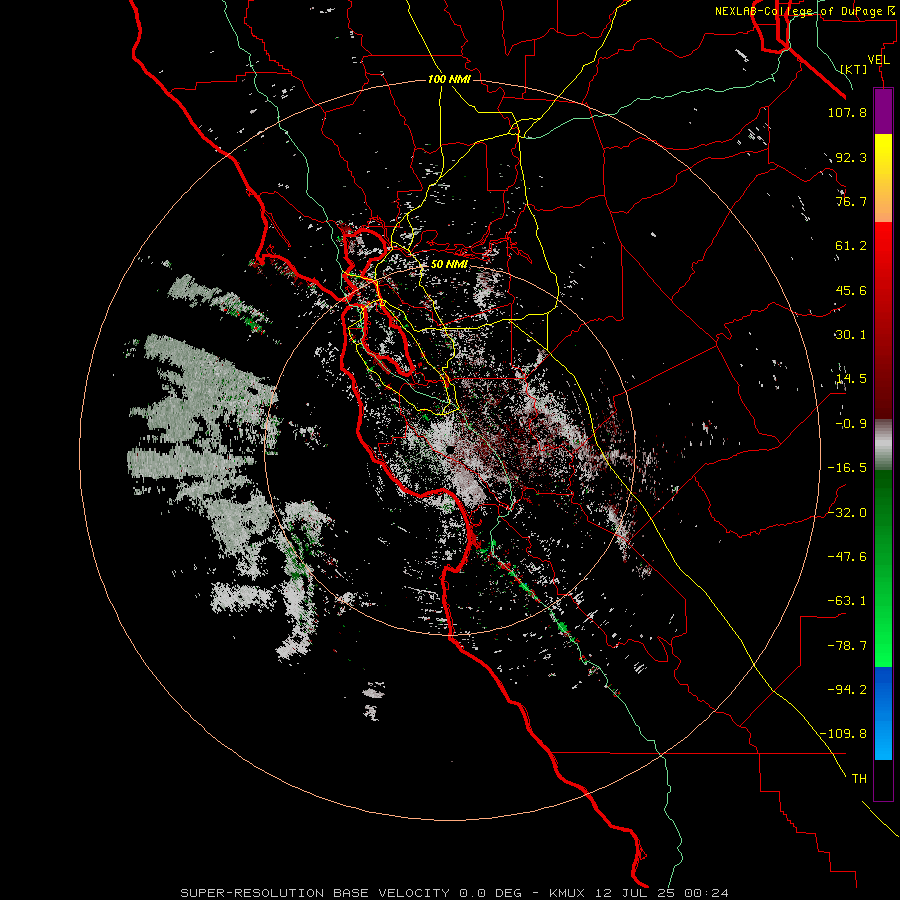Click the SUPER-RESOLUTION BASE VELOCITY caption
The width and height of the screenshot is (900, 900).
[315, 893]
